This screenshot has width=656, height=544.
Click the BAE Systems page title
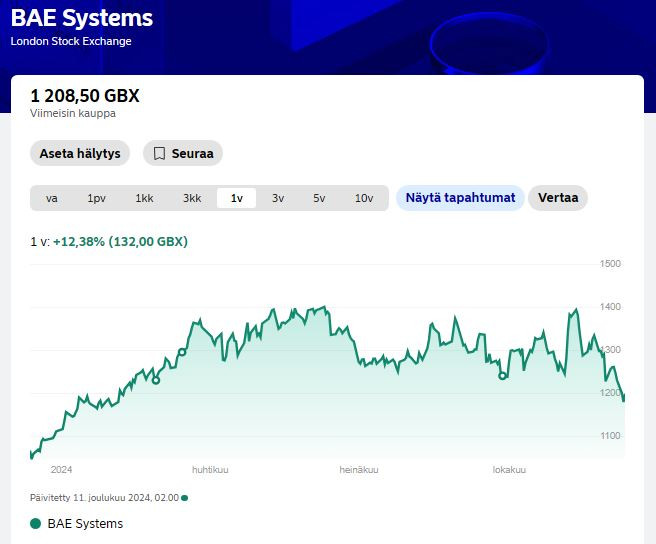click(x=82, y=18)
